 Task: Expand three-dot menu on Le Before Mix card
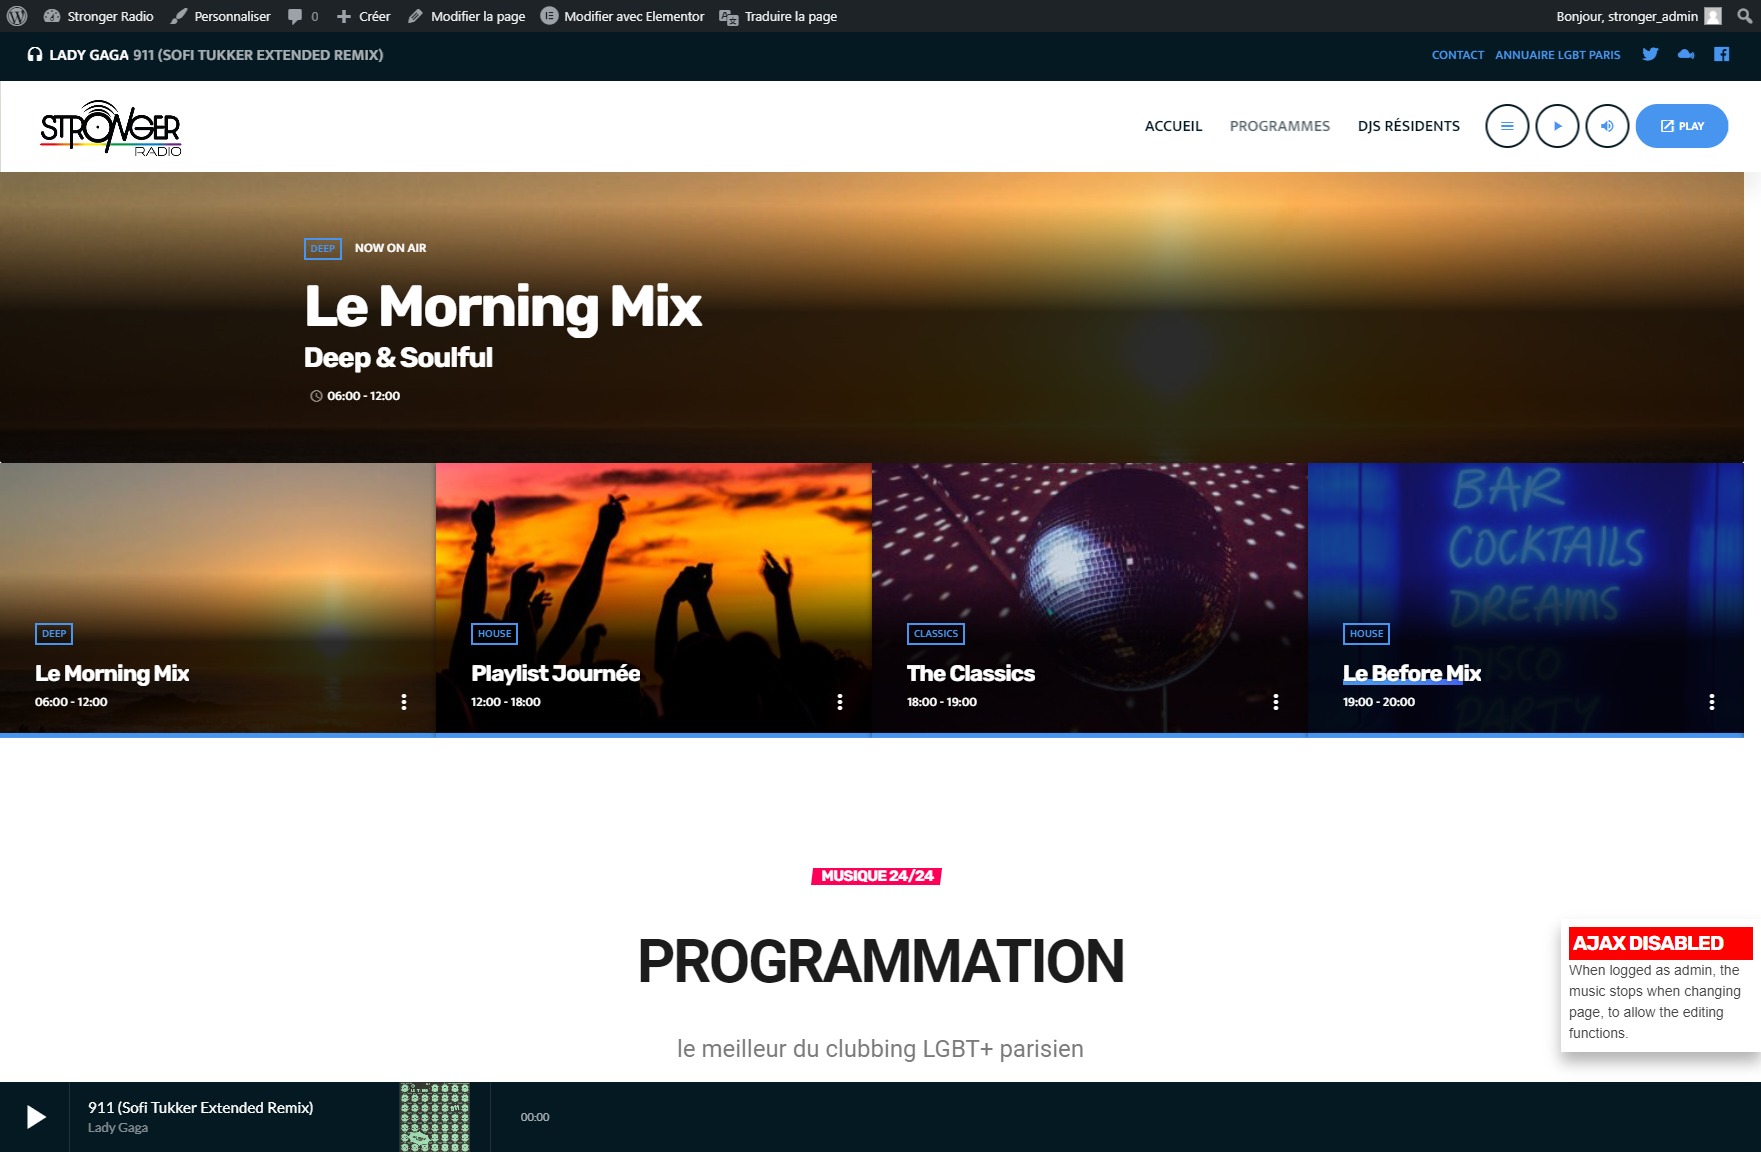pos(1711,702)
